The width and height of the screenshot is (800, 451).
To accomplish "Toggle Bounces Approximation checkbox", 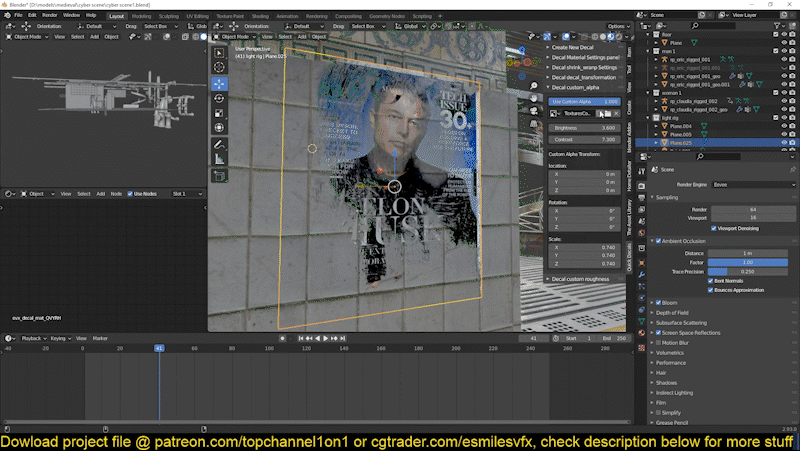I will pyautogui.click(x=710, y=290).
